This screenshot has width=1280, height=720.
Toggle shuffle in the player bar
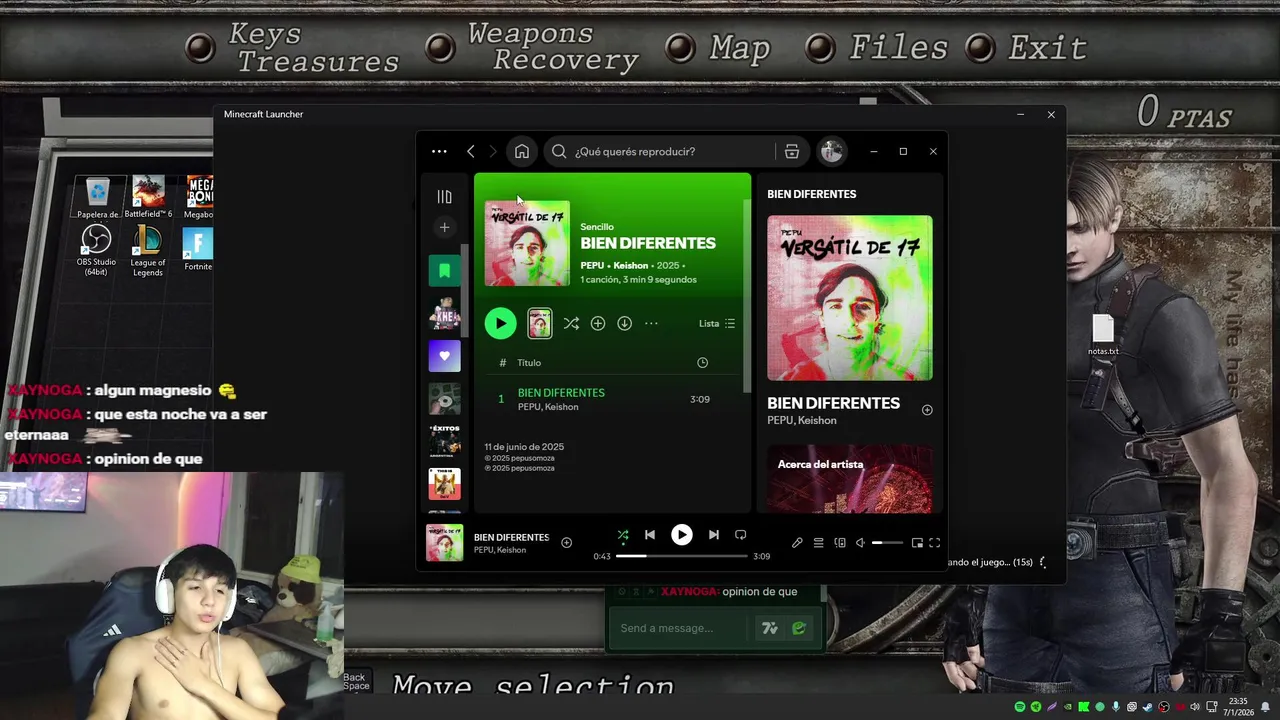click(x=623, y=535)
